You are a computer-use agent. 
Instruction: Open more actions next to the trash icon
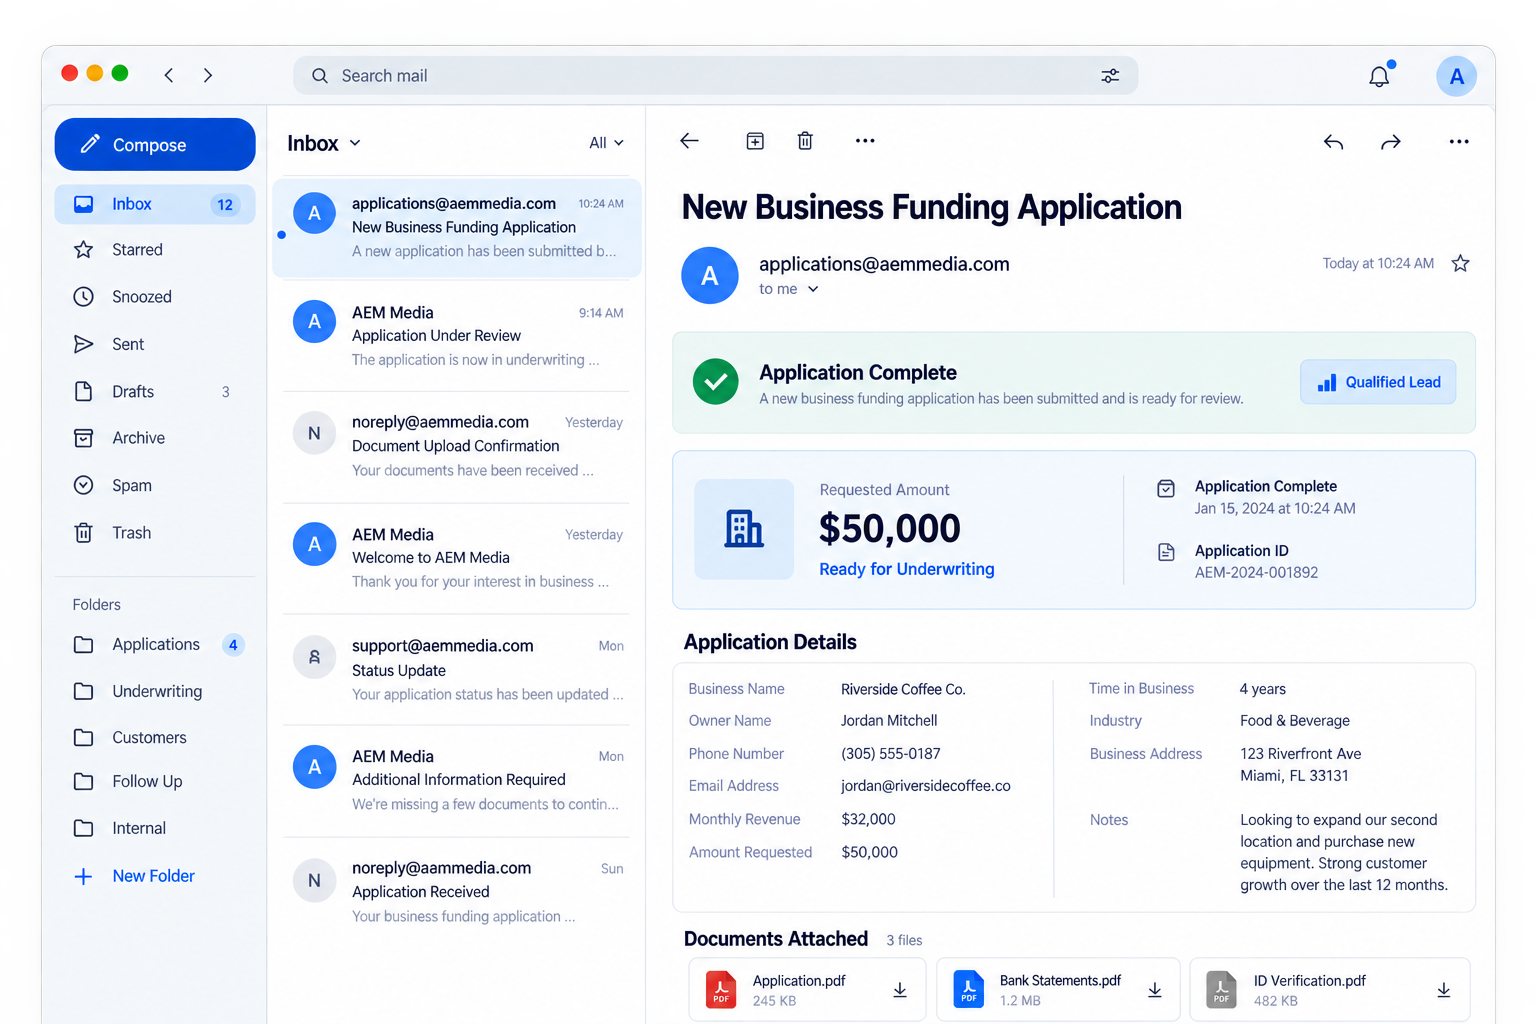point(865,141)
